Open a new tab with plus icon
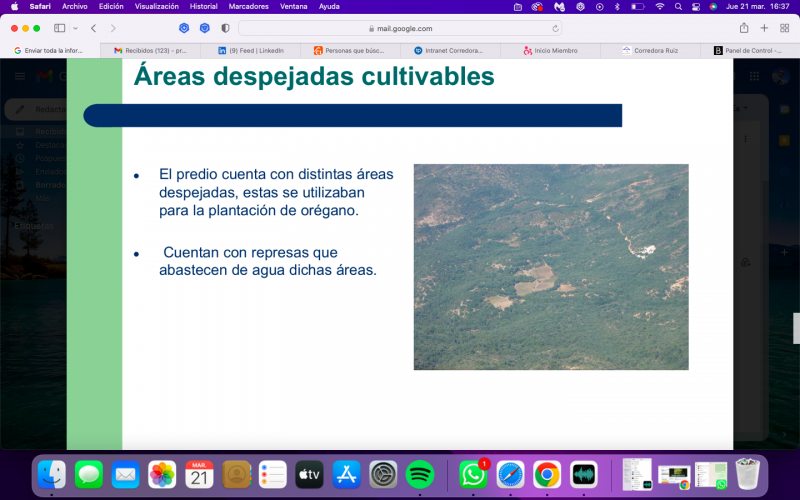800x500 pixels. 764,28
